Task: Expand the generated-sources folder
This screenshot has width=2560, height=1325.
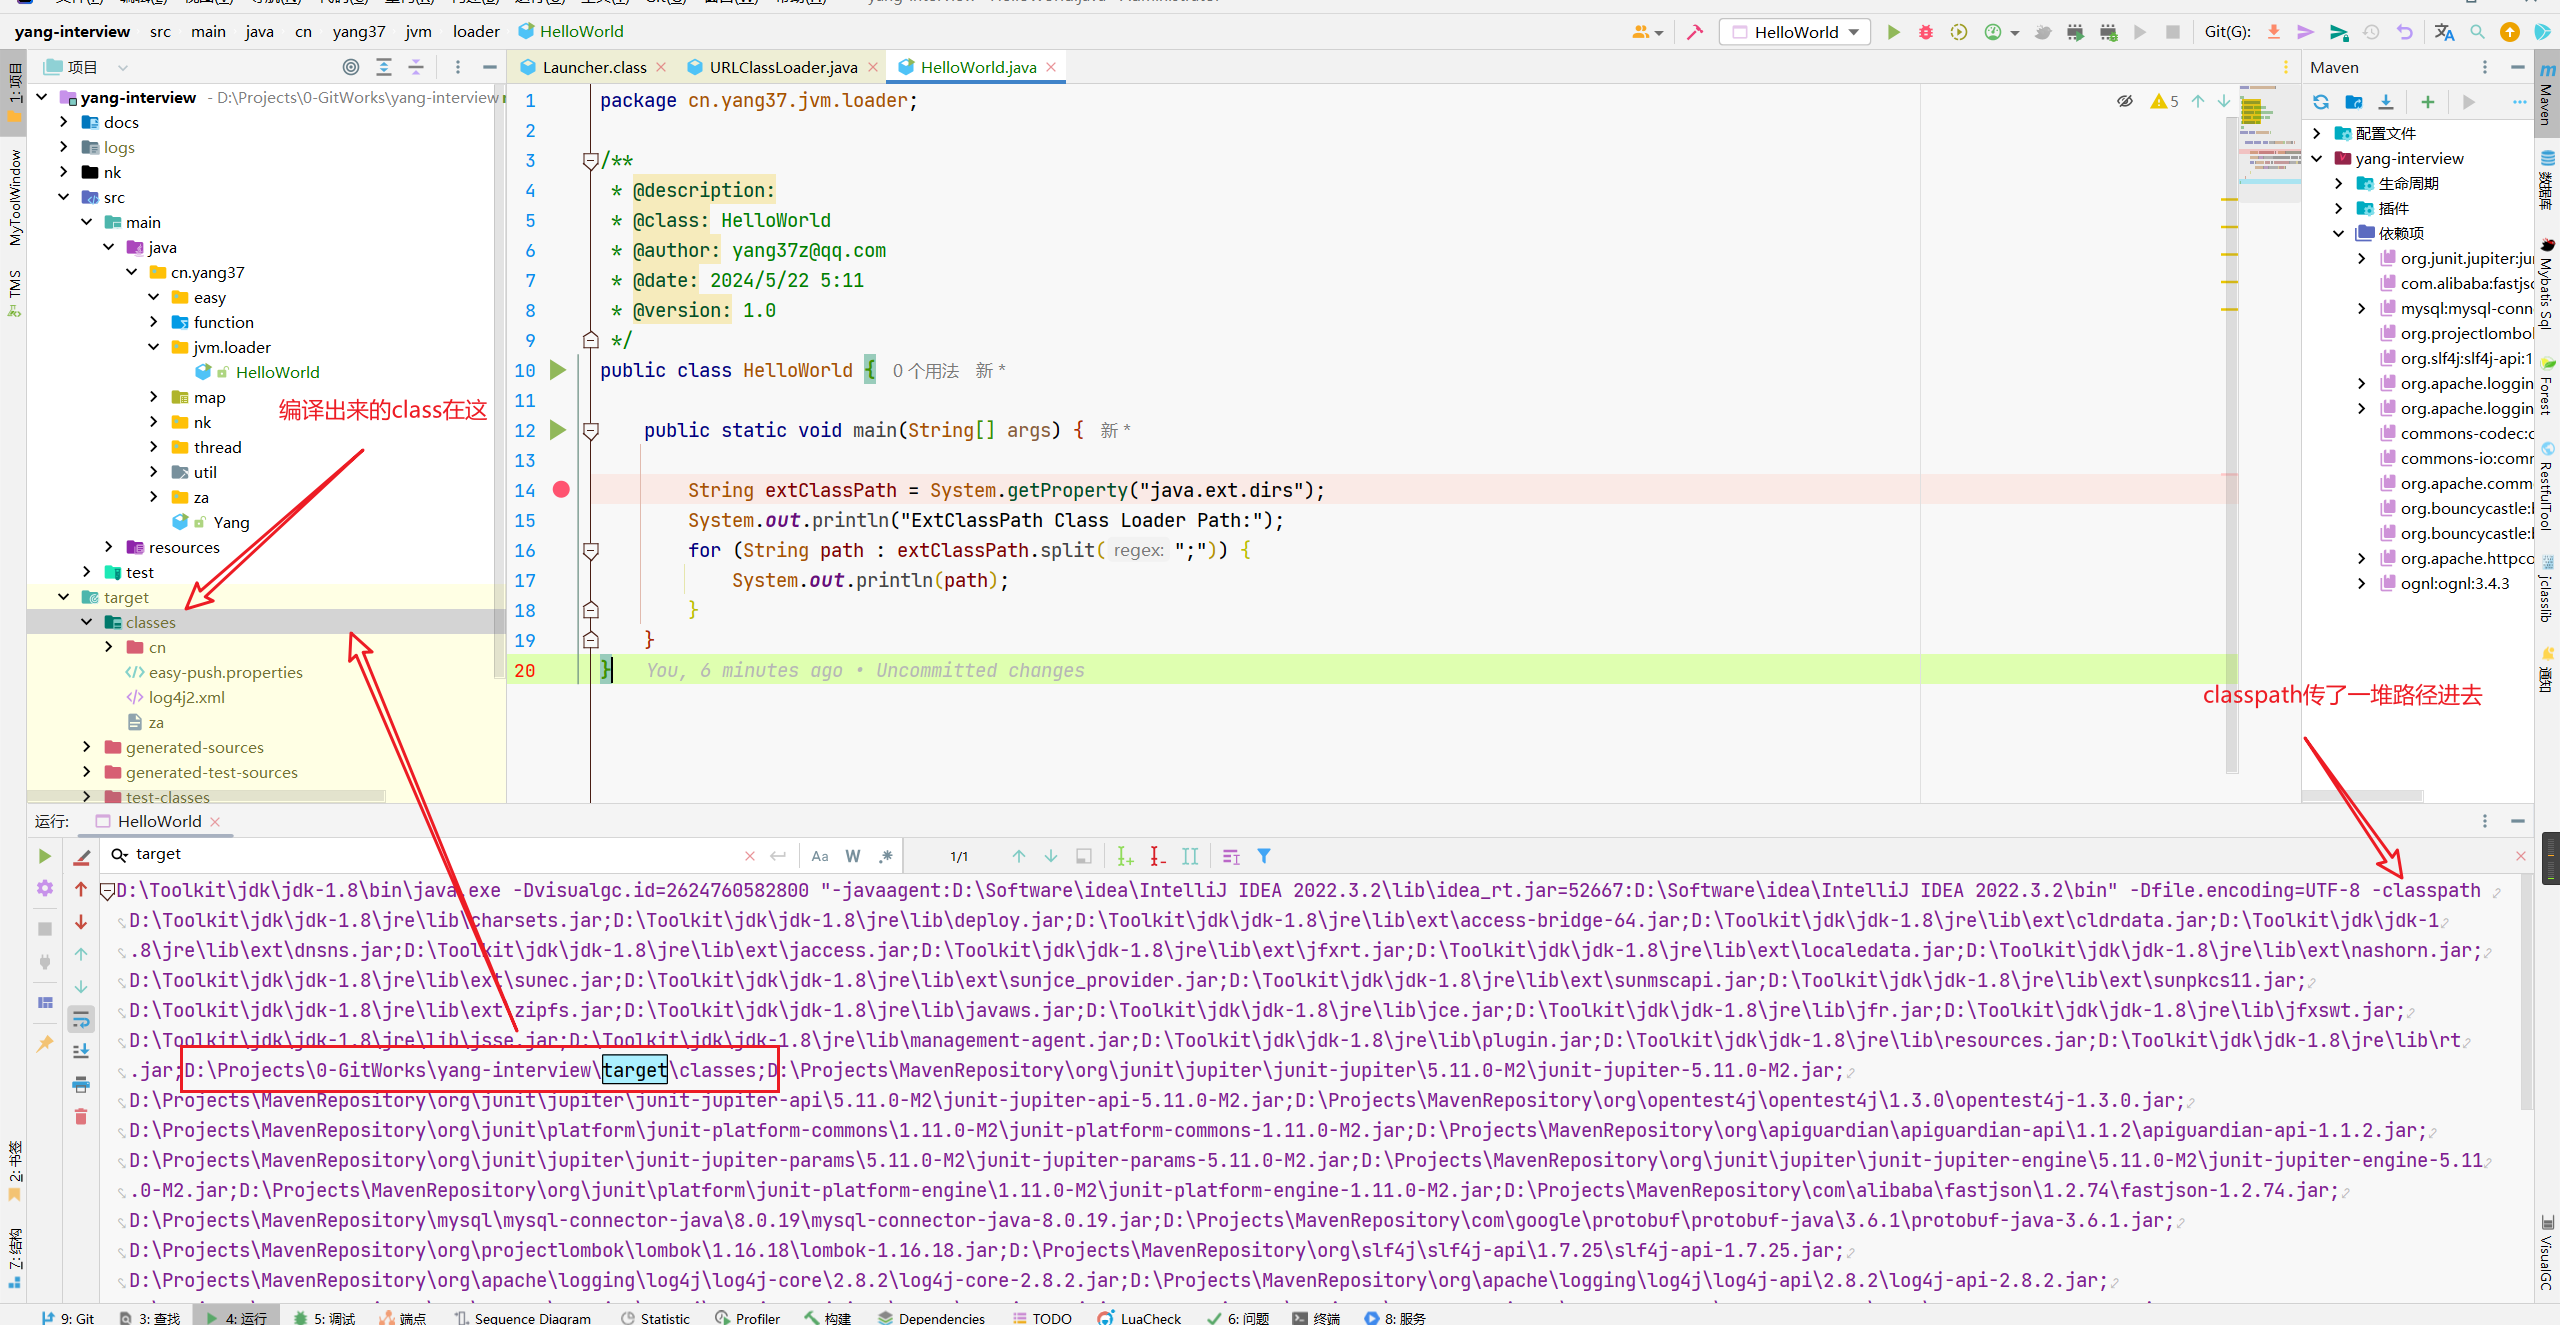Action: point(86,747)
